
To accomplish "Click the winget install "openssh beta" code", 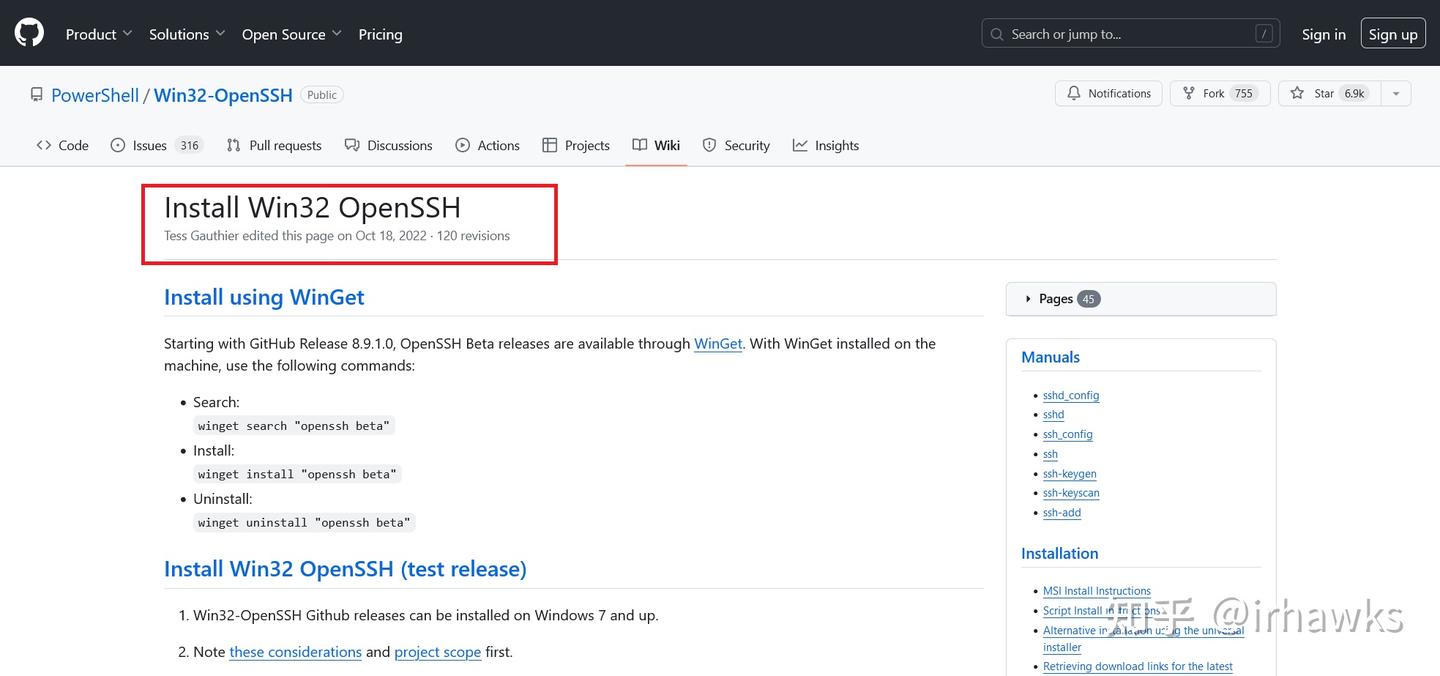I will coord(297,474).
